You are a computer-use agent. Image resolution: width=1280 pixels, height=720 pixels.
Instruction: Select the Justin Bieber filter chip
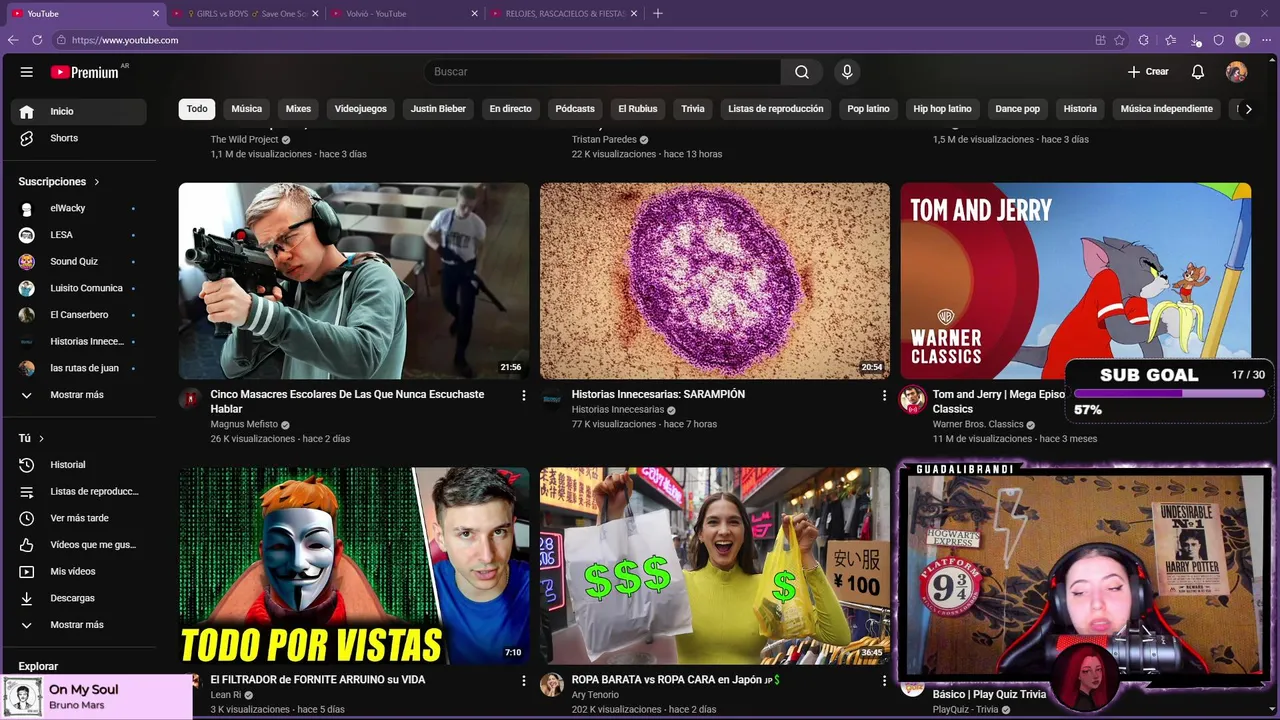click(x=438, y=109)
